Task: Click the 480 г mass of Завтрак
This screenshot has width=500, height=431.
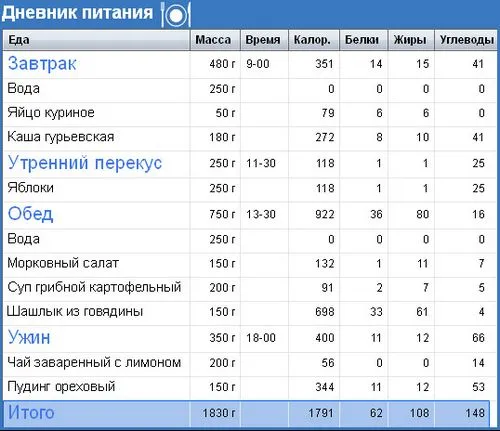Action: point(222,64)
